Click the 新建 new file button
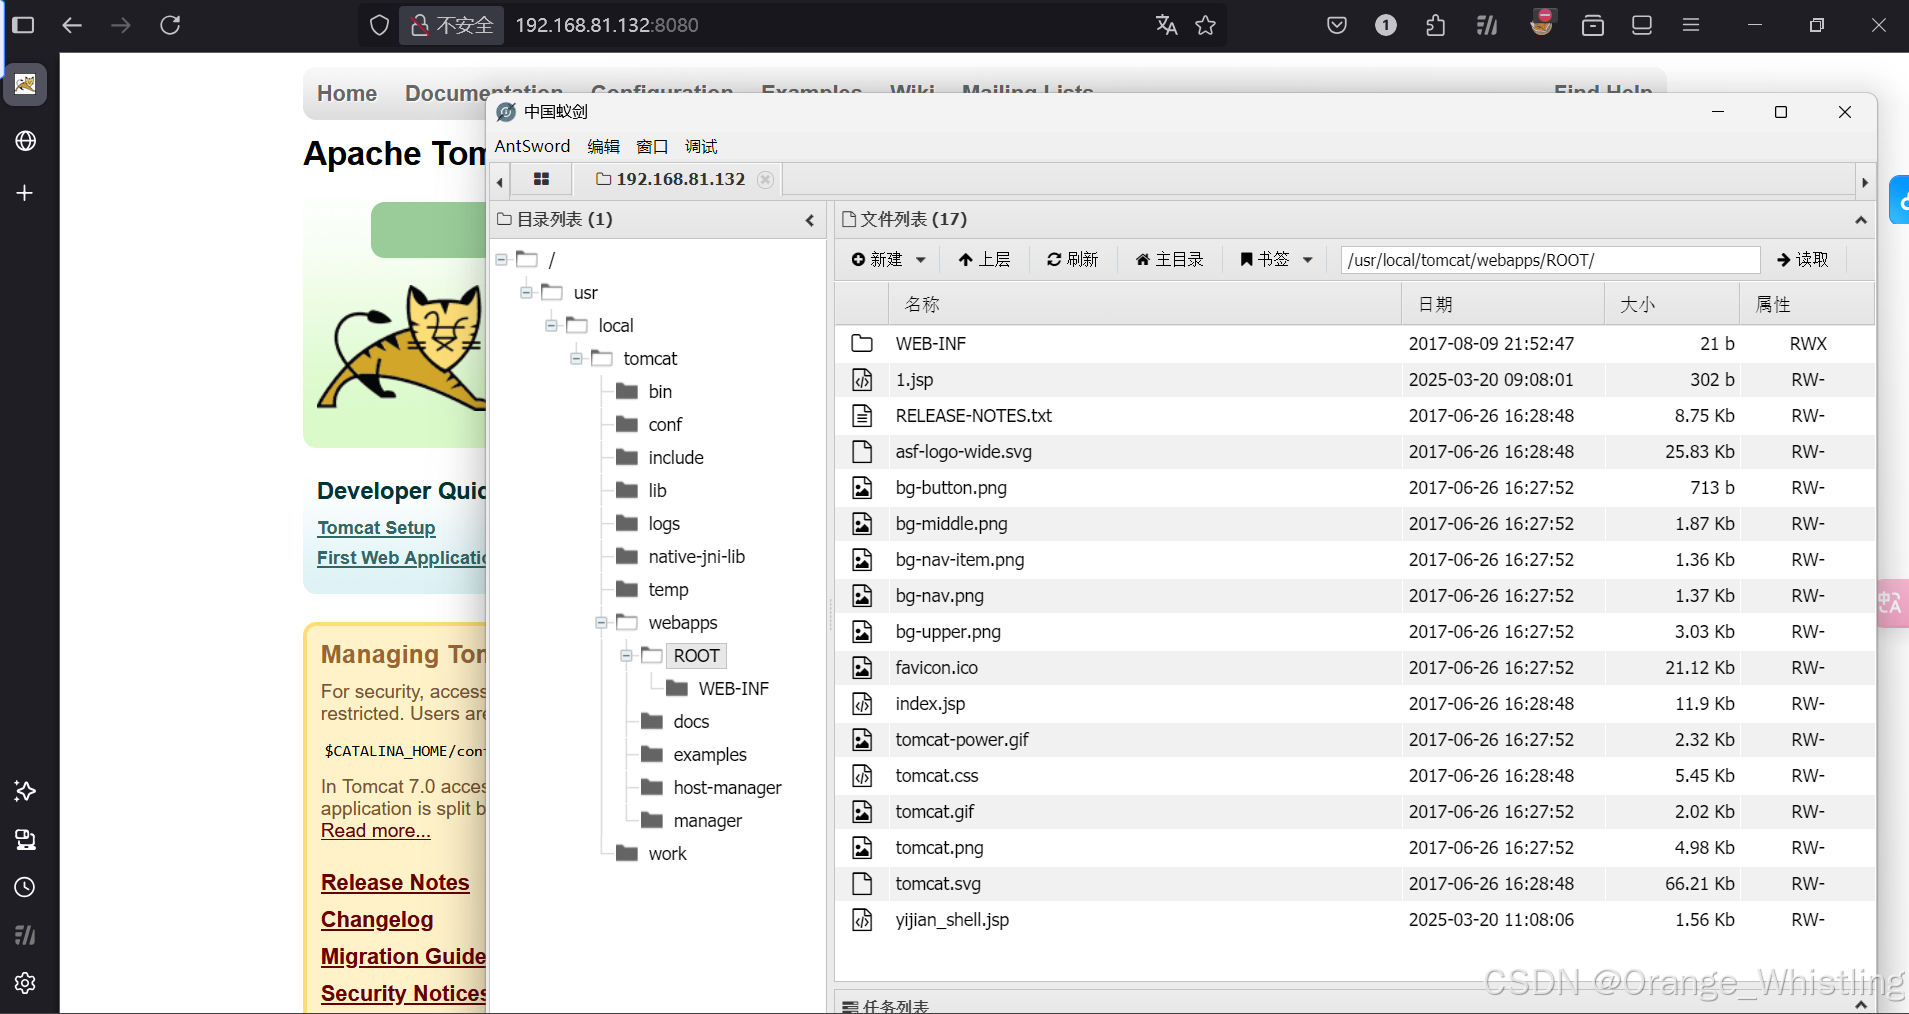 click(877, 260)
